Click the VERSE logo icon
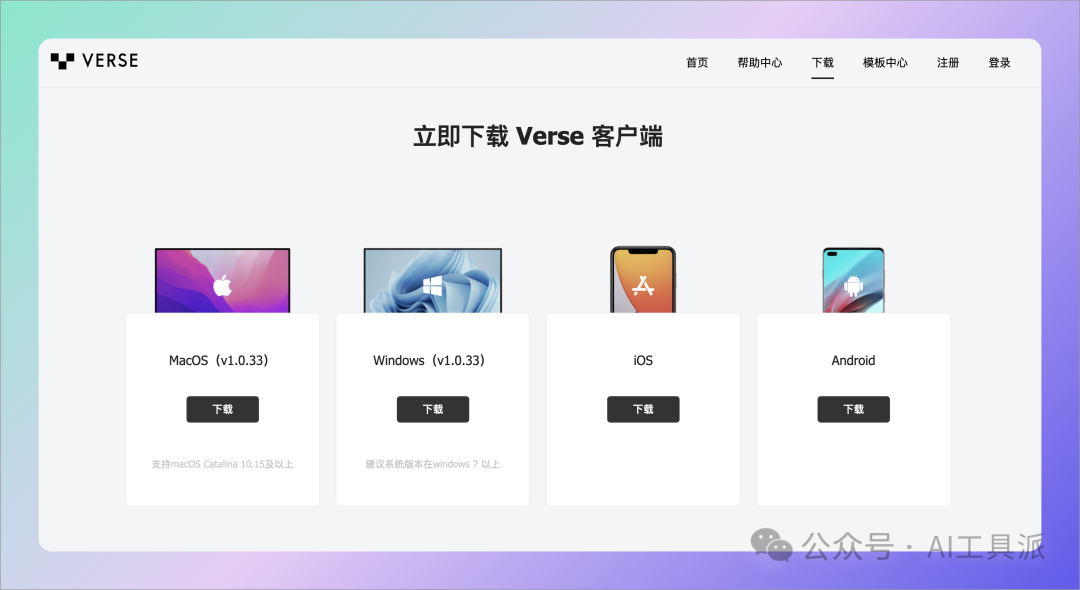Image resolution: width=1080 pixels, height=590 pixels. [x=62, y=61]
